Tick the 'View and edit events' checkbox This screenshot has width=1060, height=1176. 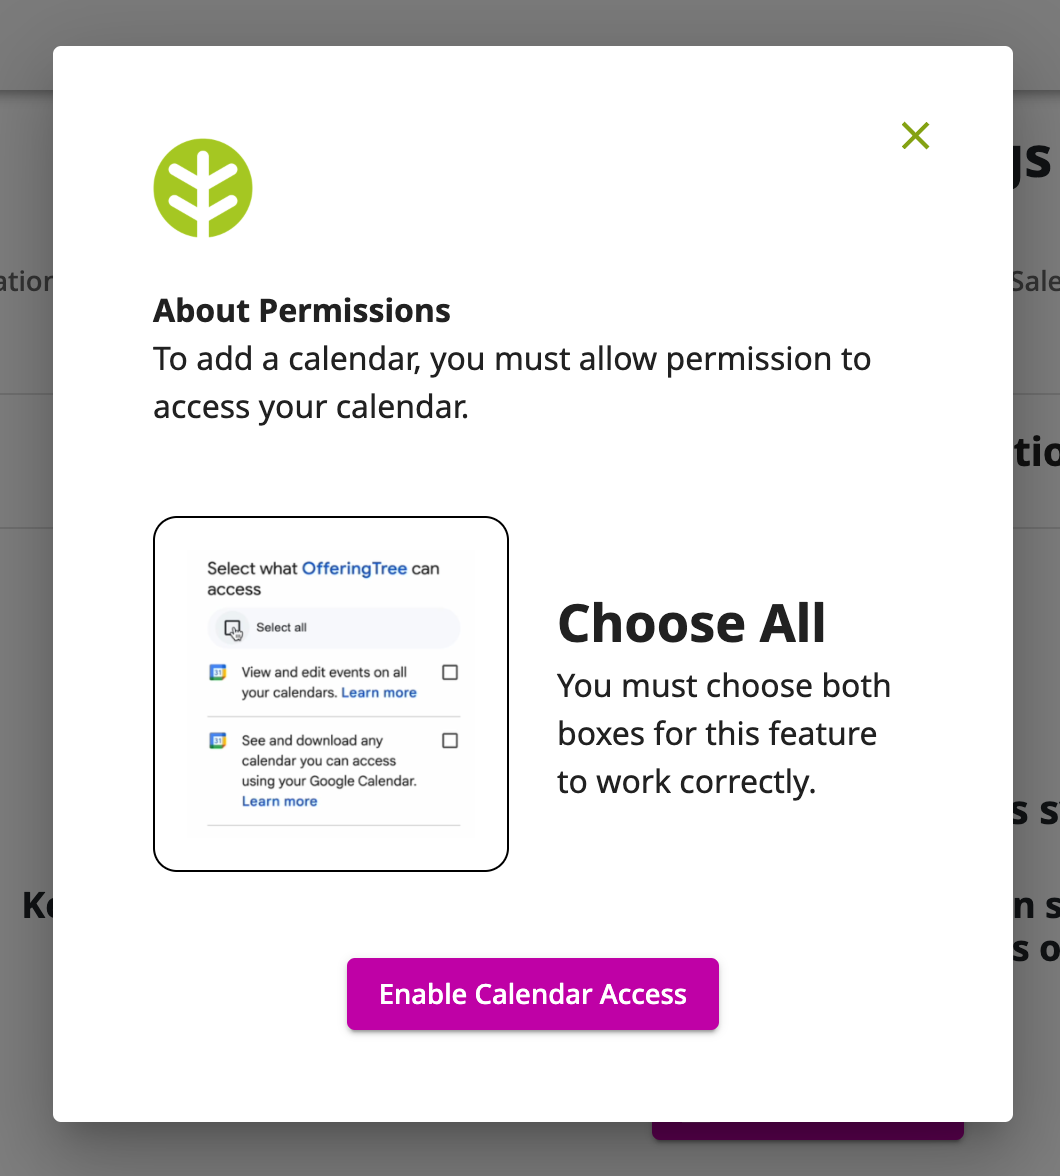click(x=450, y=673)
